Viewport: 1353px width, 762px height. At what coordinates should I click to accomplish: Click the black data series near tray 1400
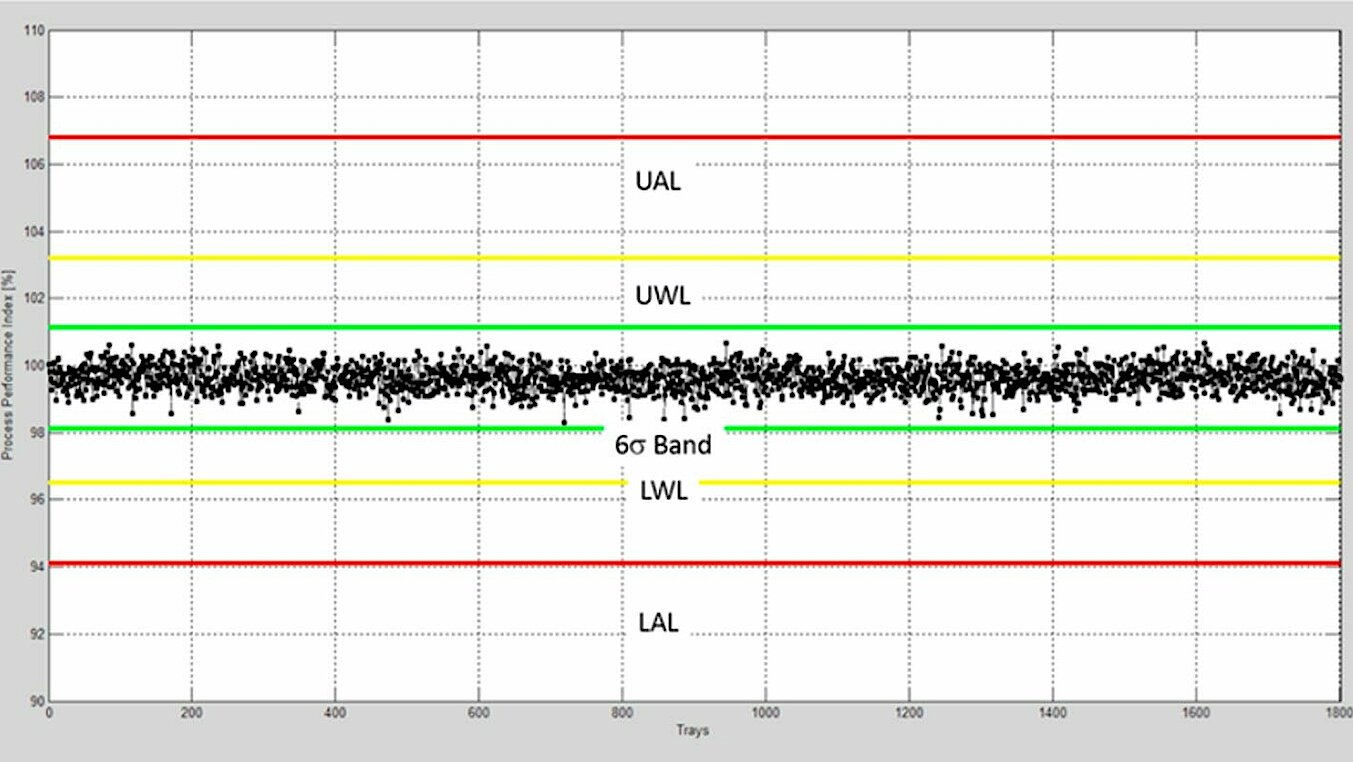(1053, 380)
